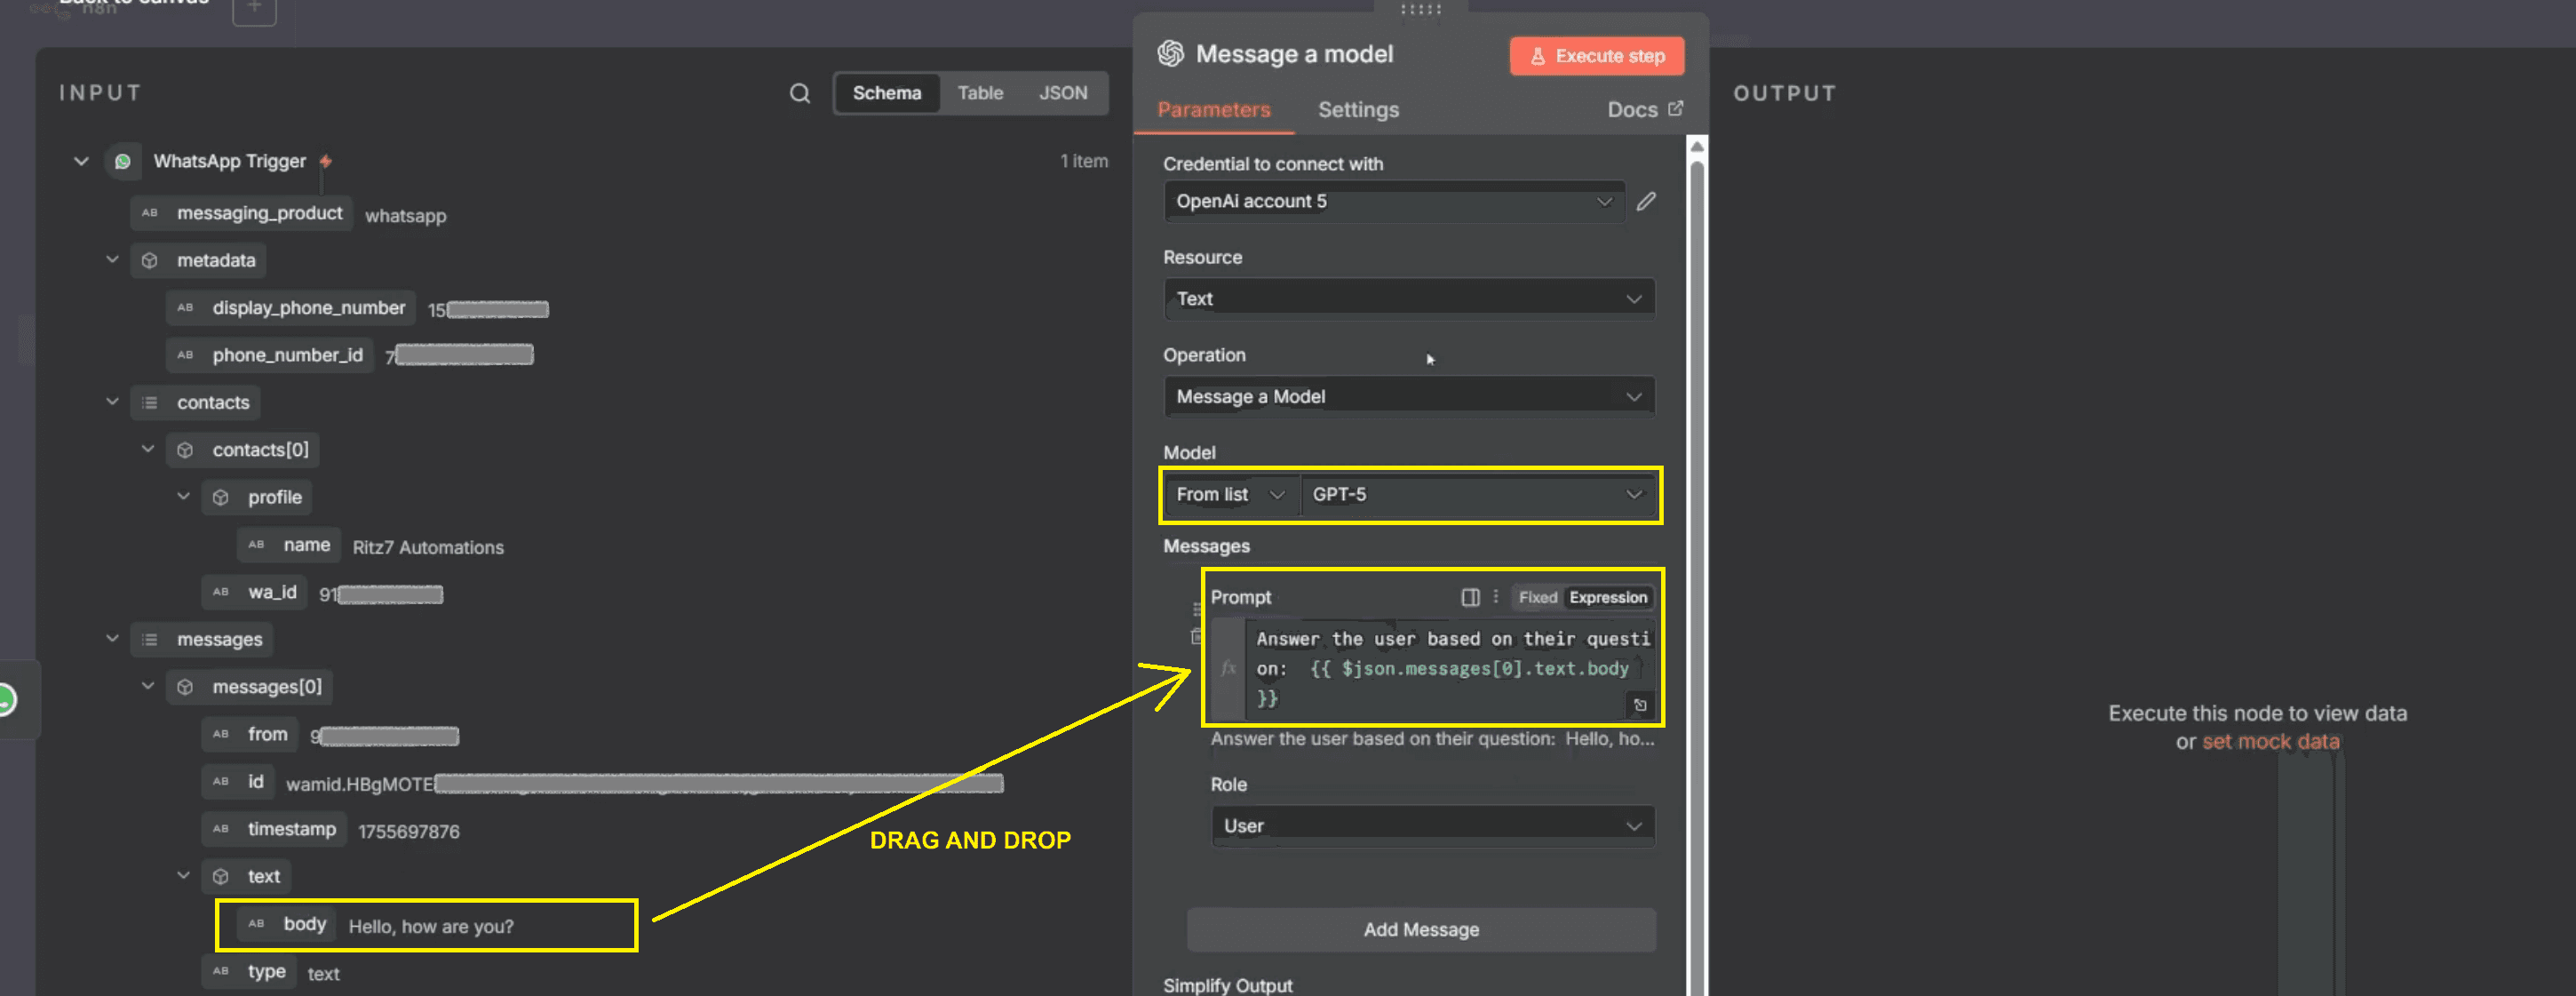Open the Operation dropdown showing Message a Model
This screenshot has height=996, width=2576.
coord(1408,396)
